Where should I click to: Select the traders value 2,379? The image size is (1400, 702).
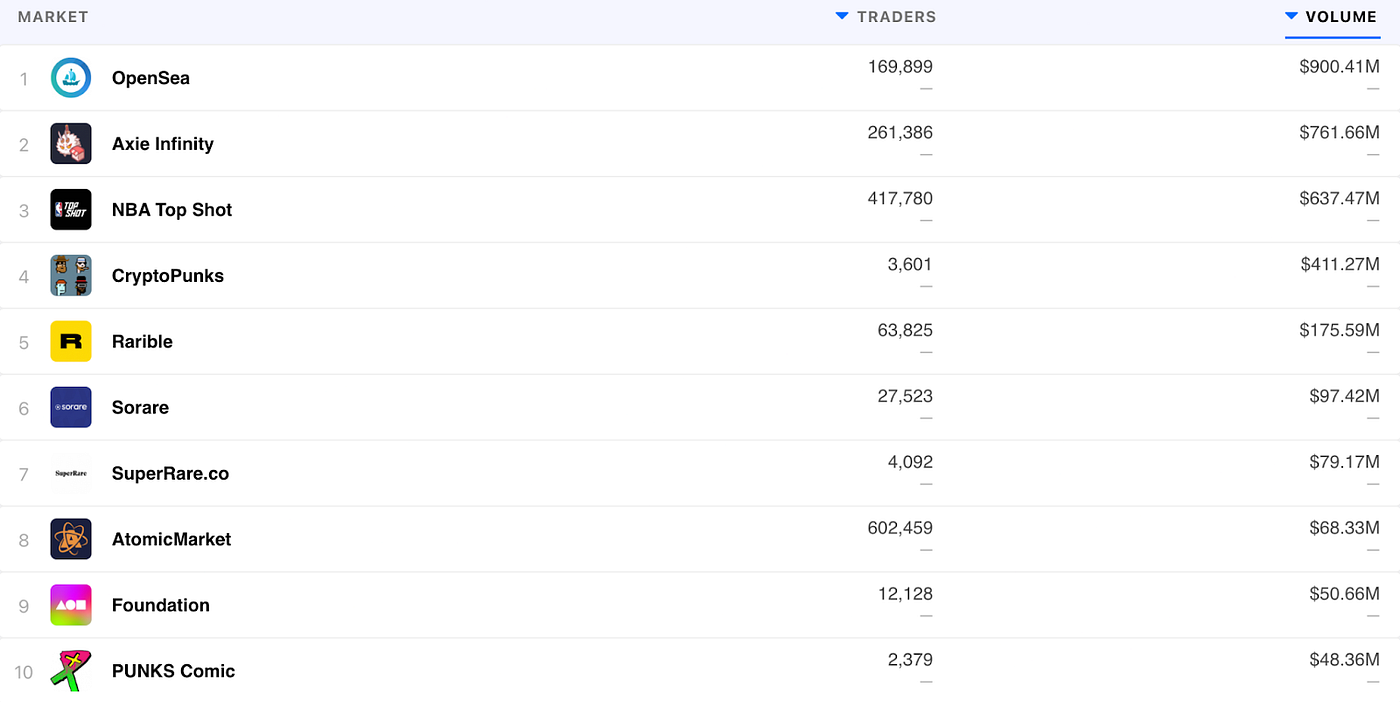pyautogui.click(x=909, y=660)
